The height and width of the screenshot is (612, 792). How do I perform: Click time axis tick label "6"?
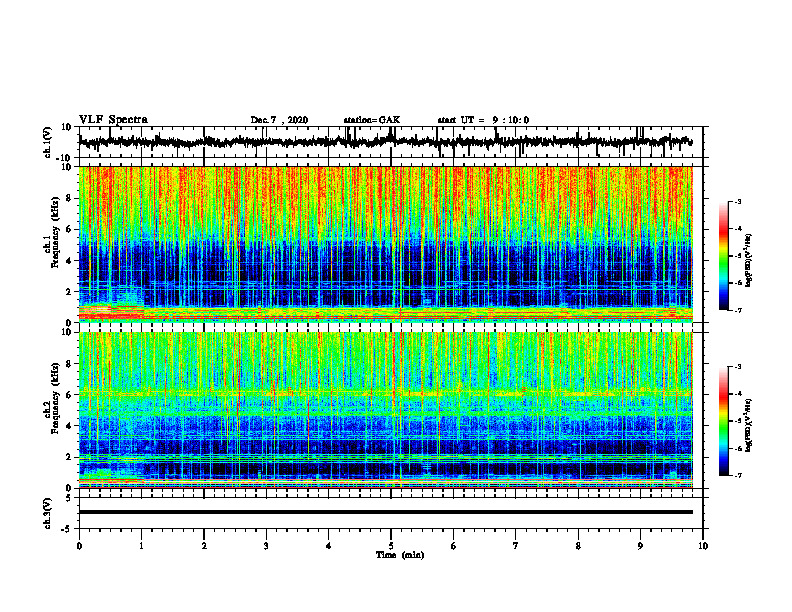(x=454, y=546)
